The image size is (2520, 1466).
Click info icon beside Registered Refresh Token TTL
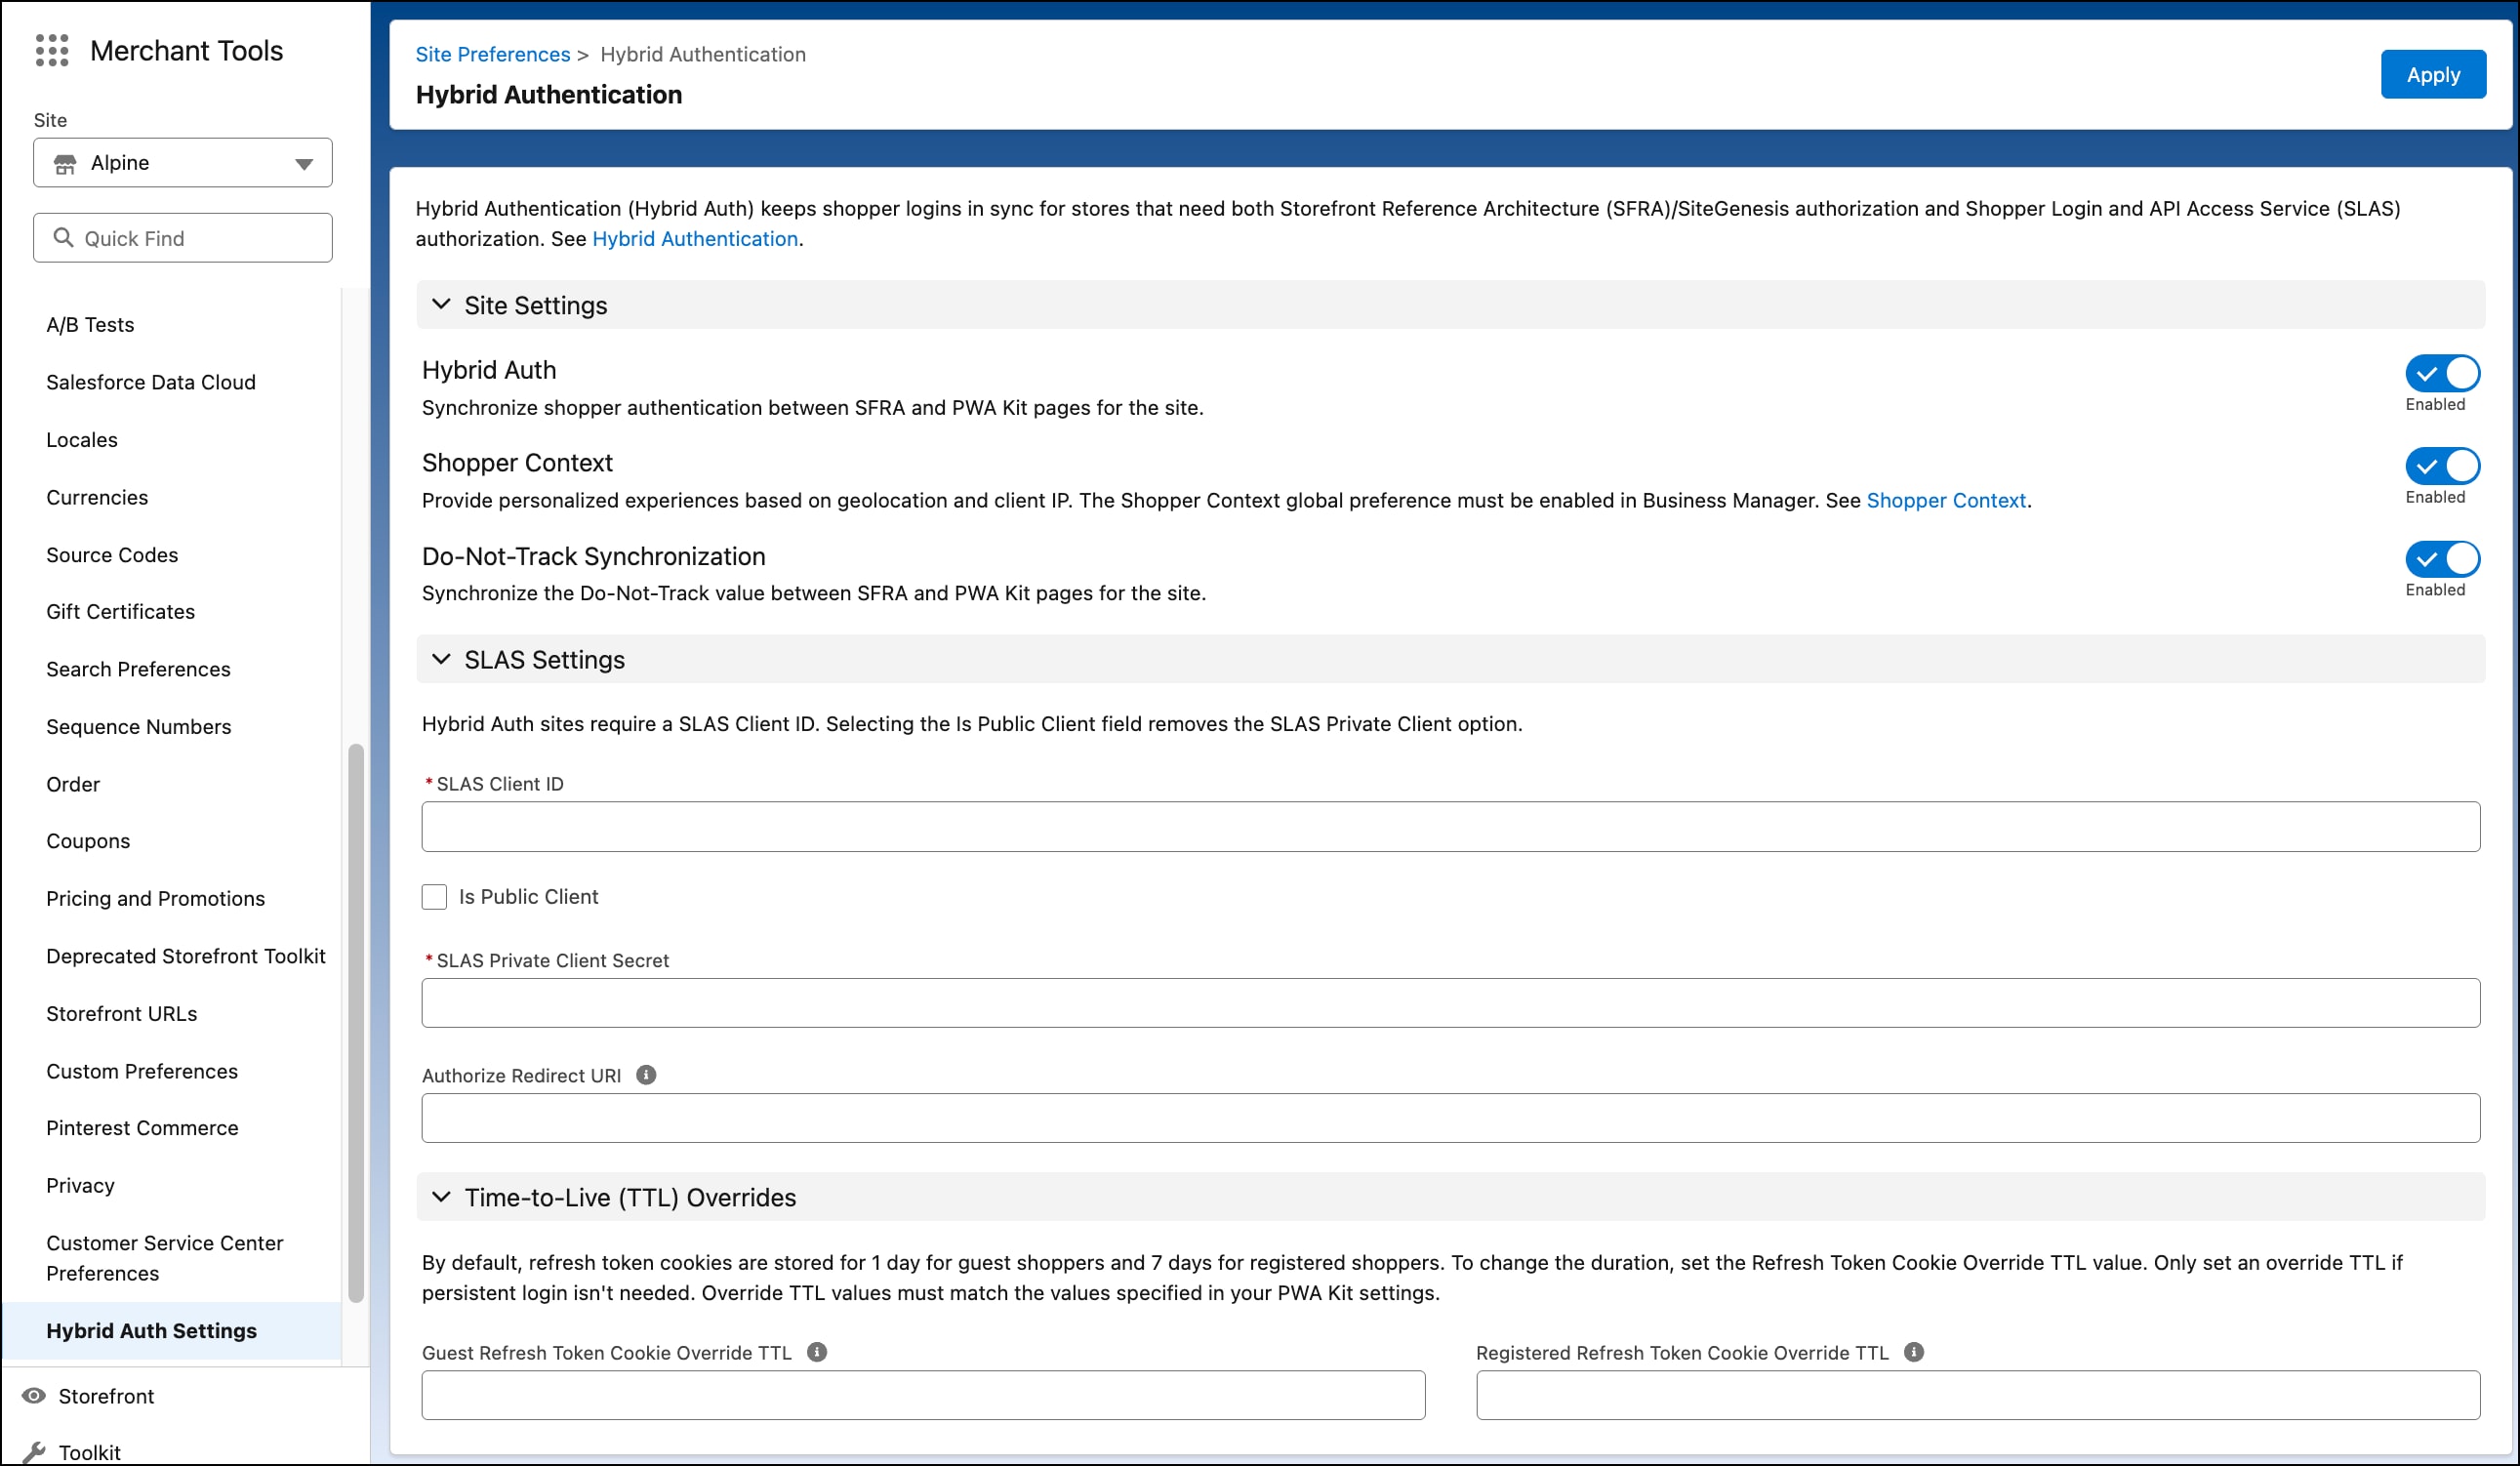pyautogui.click(x=1914, y=1352)
